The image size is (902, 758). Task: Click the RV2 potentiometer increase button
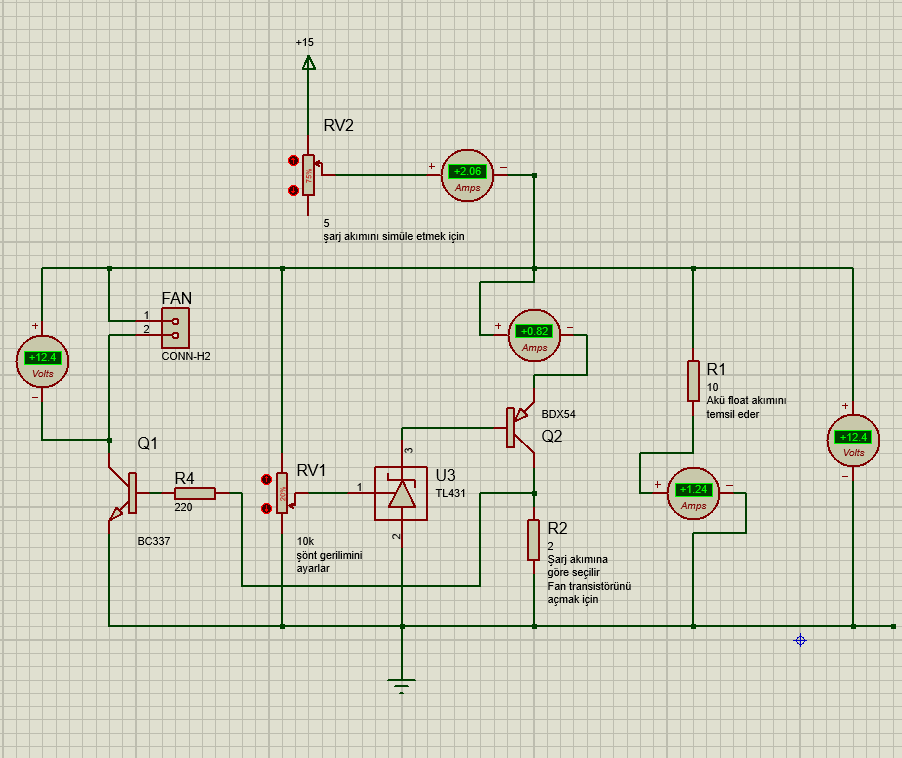(x=292, y=160)
